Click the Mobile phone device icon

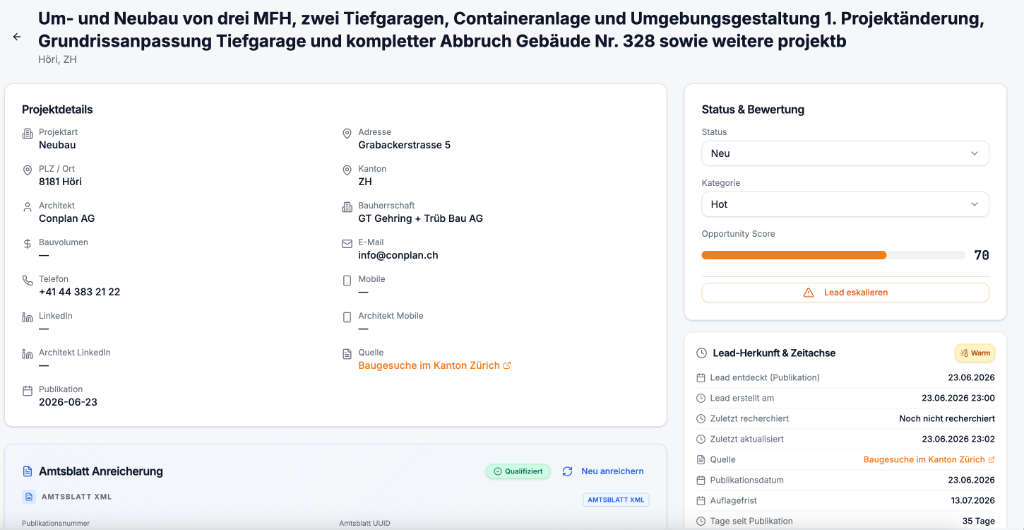coord(347,281)
